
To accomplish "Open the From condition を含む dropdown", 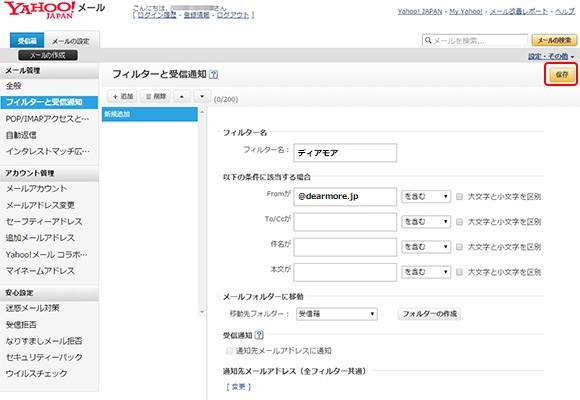I will [x=426, y=196].
